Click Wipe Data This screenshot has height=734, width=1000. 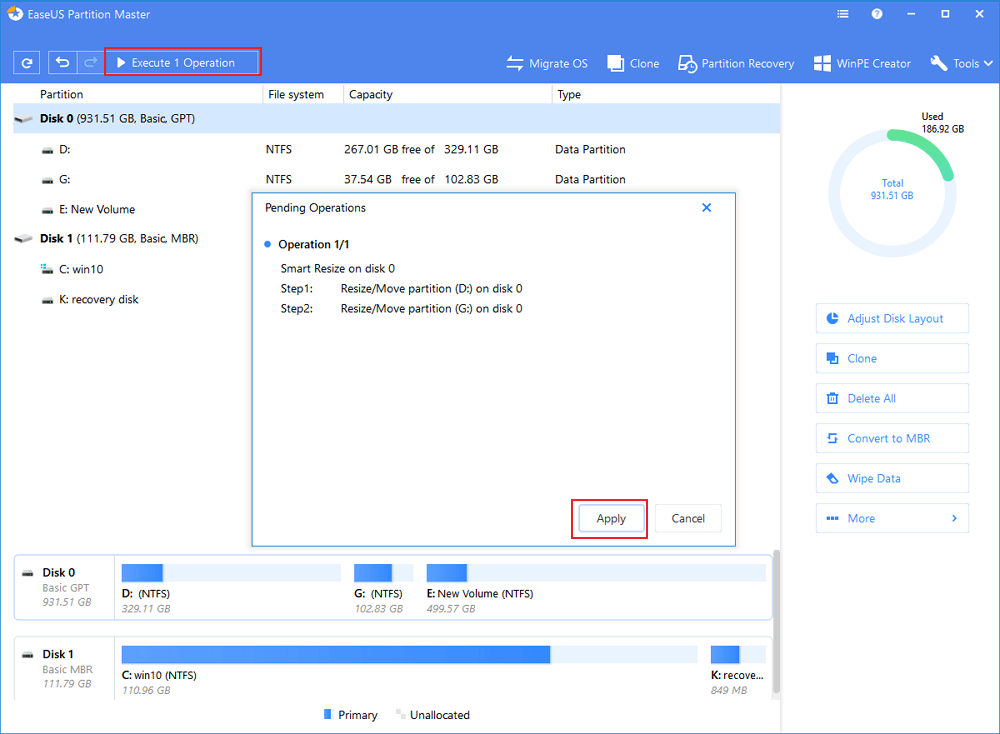point(892,478)
